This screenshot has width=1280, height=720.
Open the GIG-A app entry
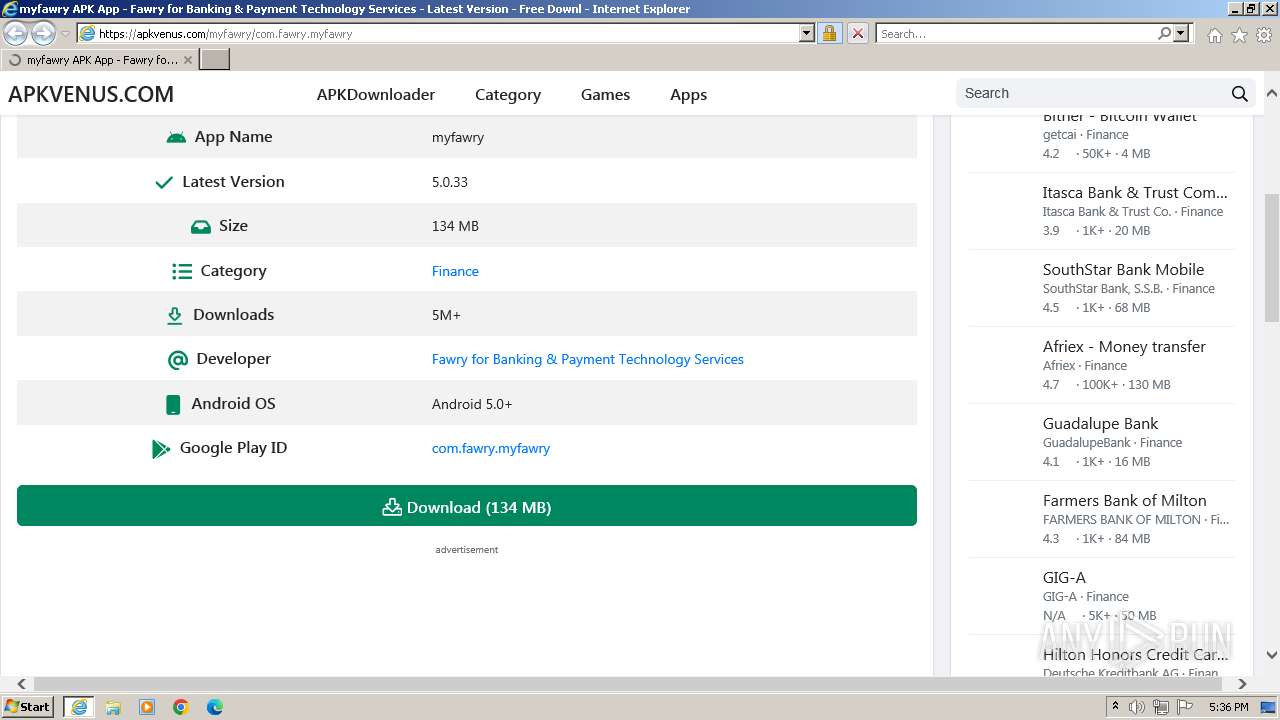coord(1101,596)
